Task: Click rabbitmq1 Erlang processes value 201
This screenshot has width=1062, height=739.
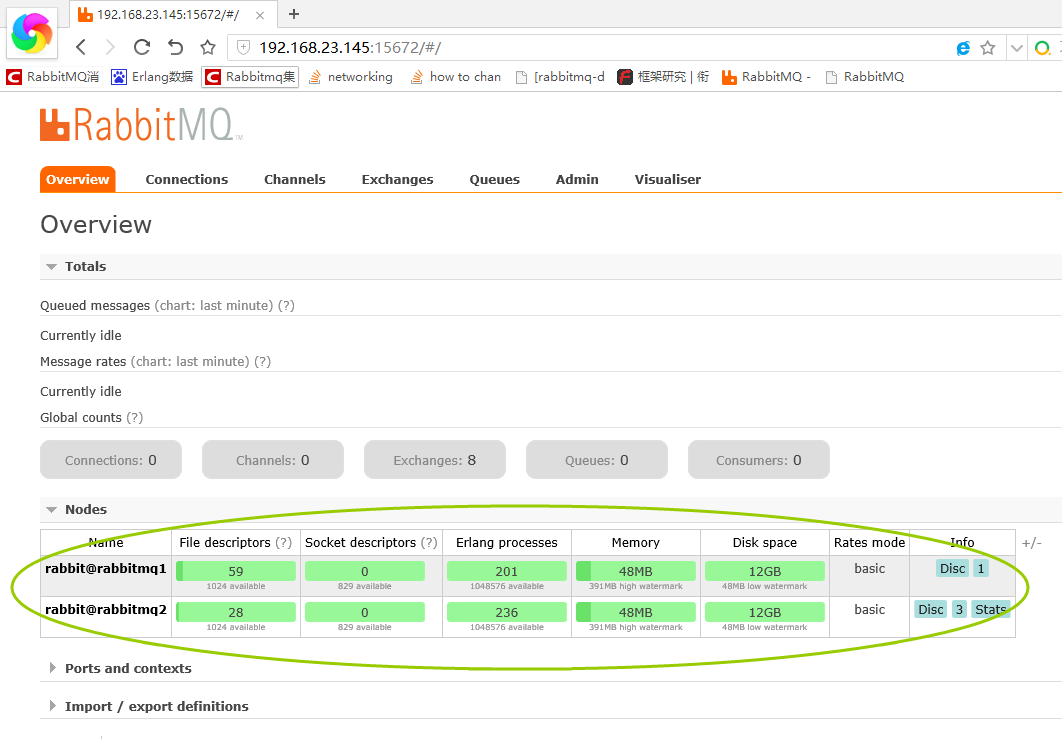Action: click(x=507, y=571)
